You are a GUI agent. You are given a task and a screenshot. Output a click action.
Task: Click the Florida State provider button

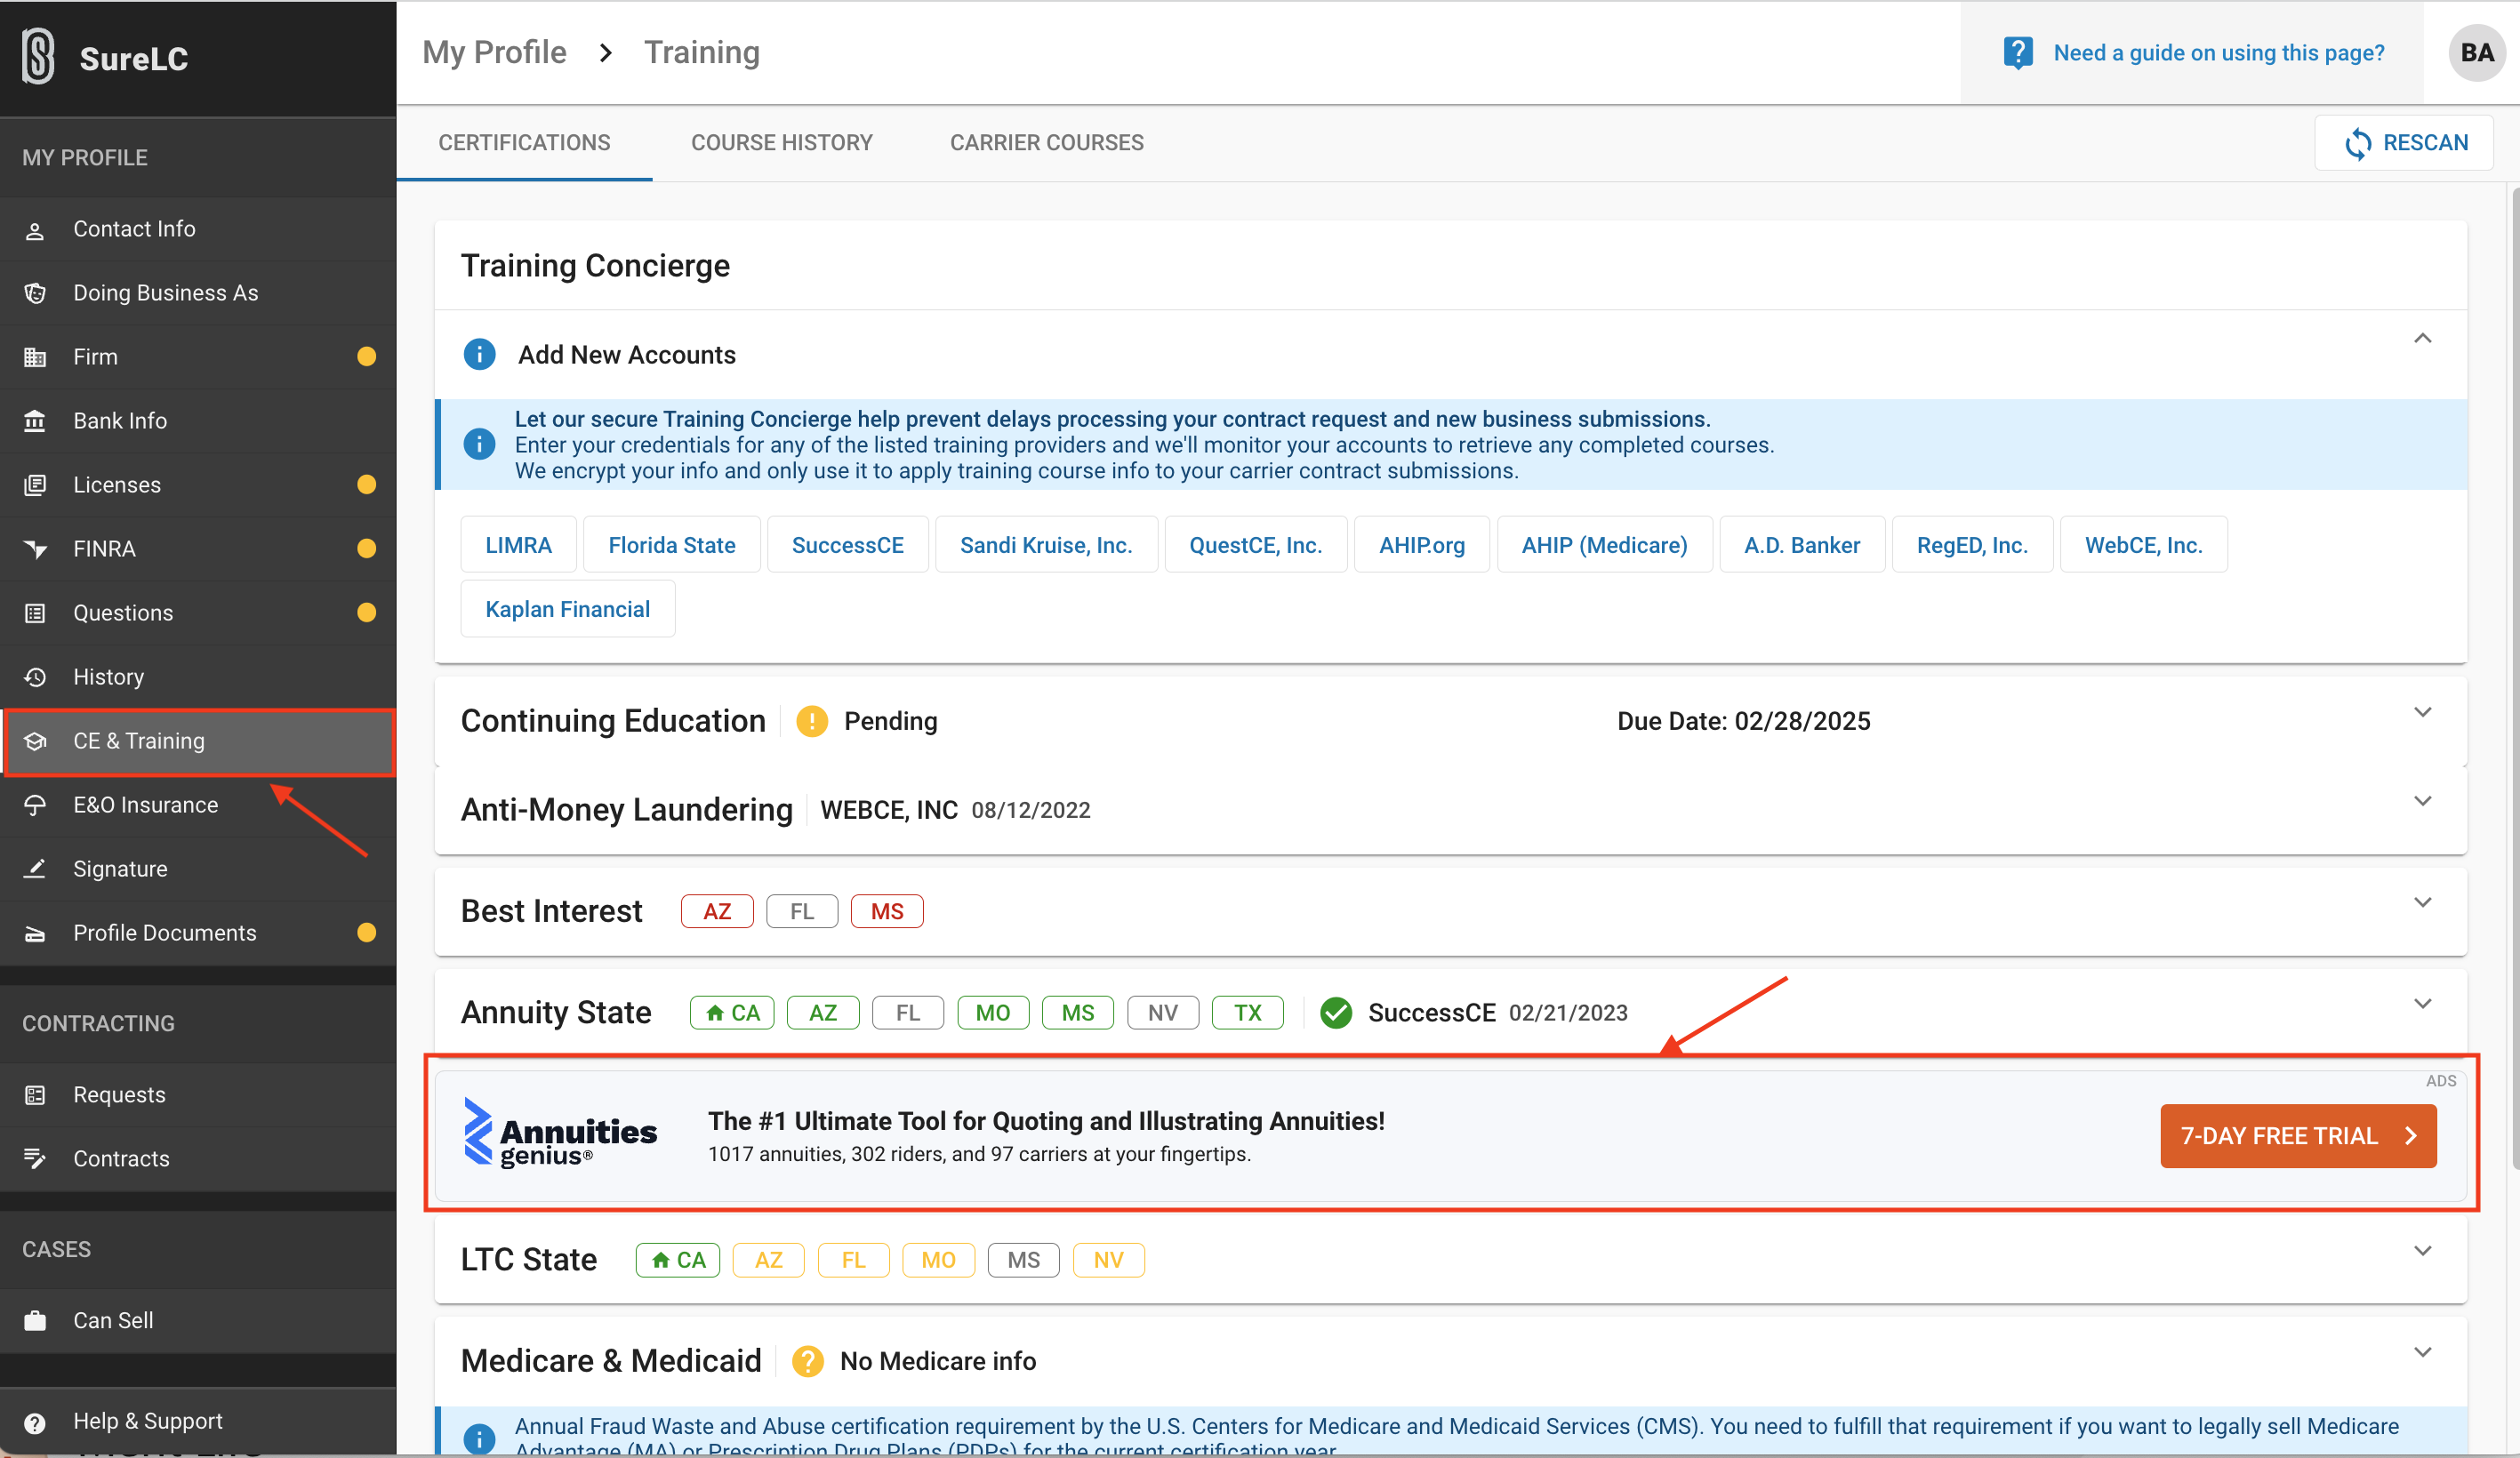pyautogui.click(x=672, y=545)
